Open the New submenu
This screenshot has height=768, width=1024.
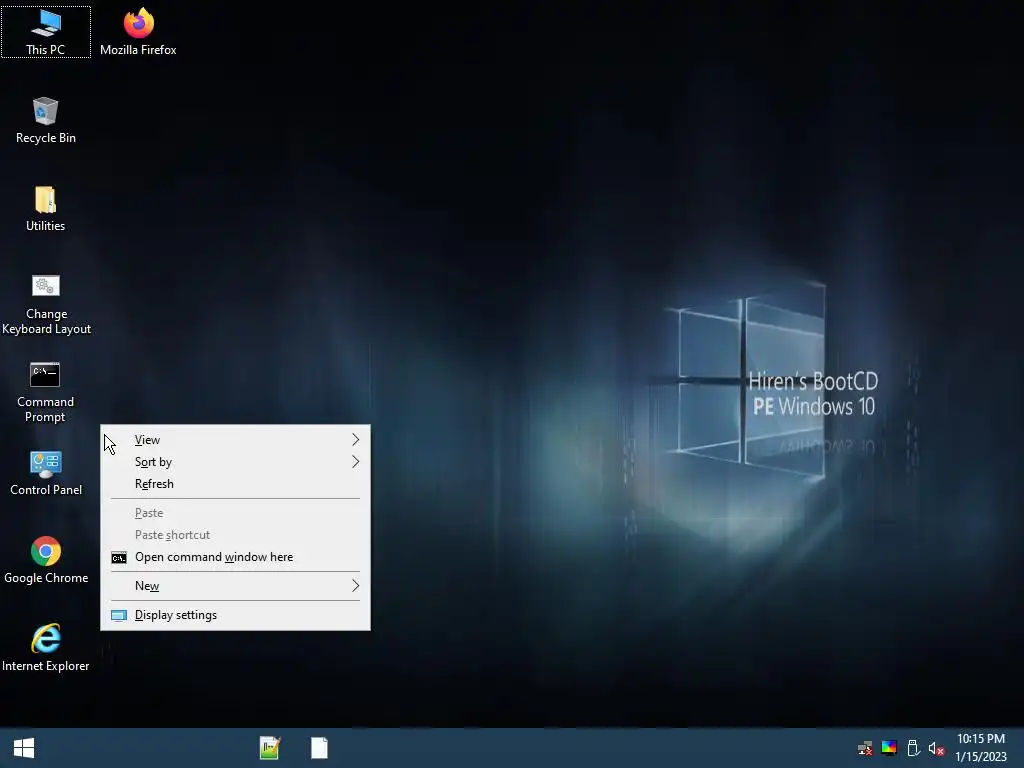coord(235,586)
